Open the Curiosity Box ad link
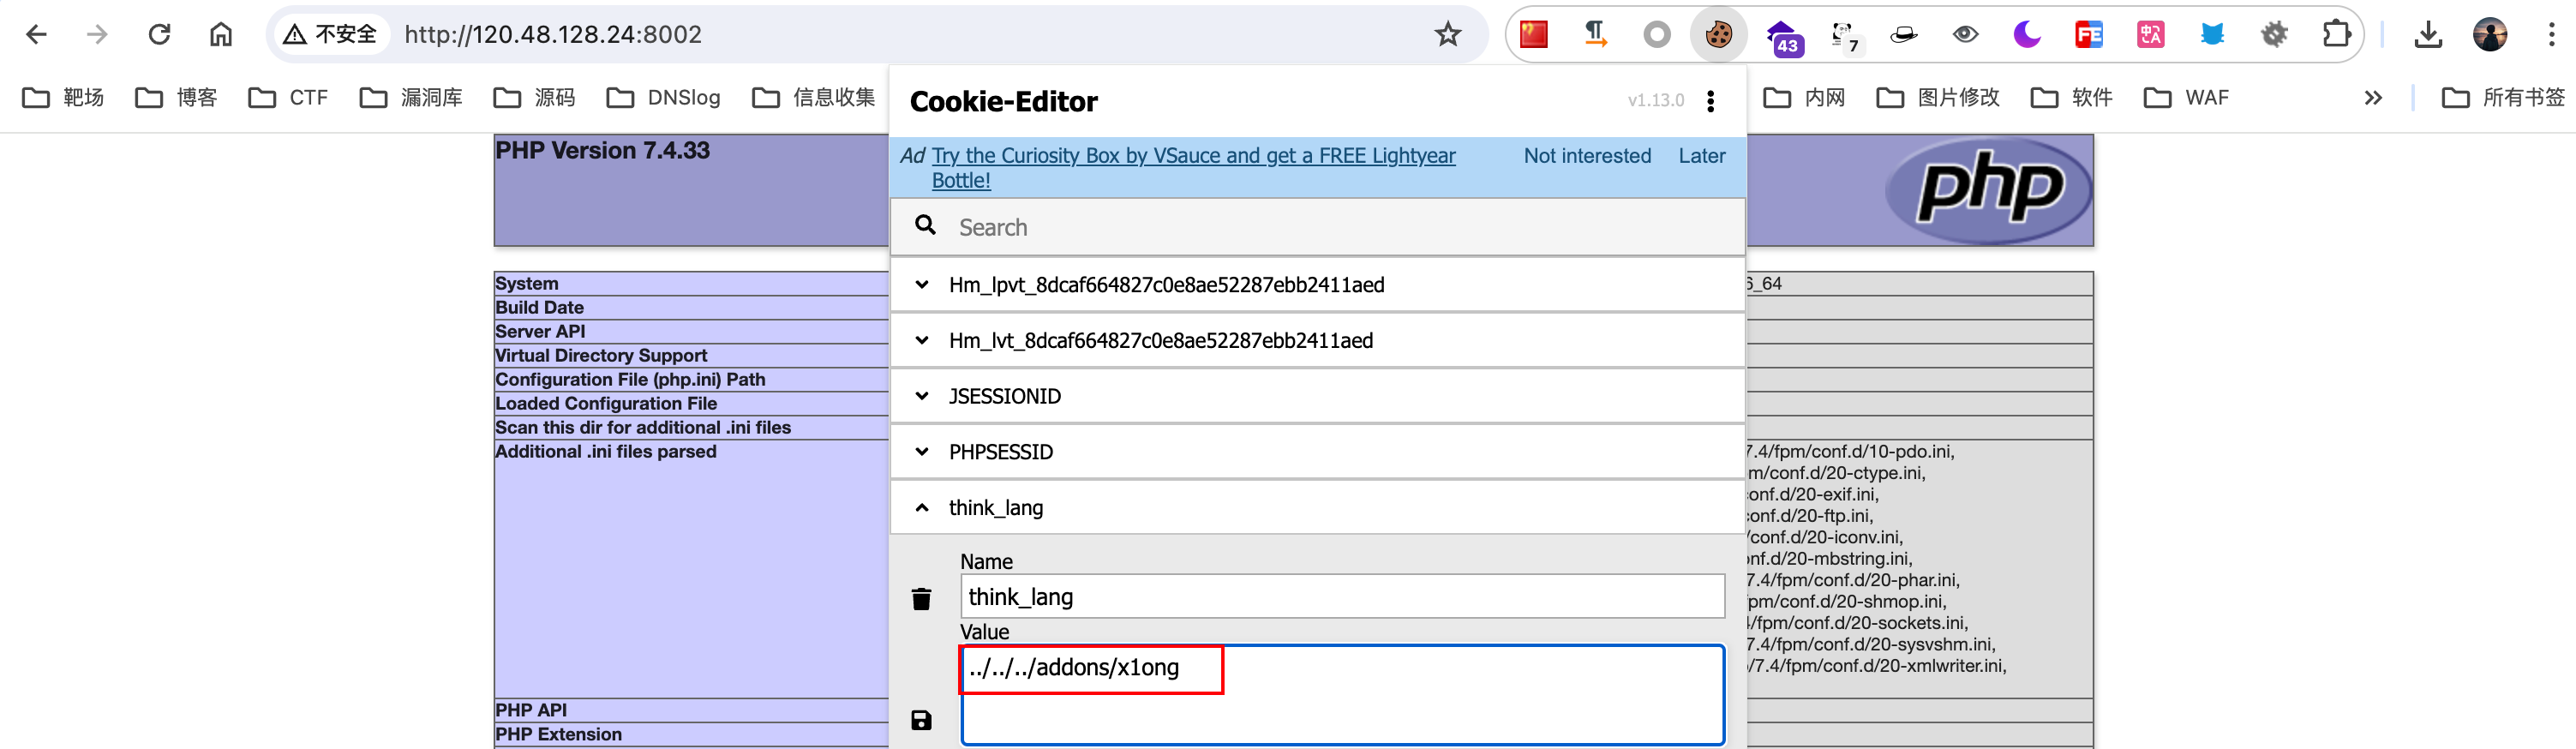2576x749 pixels. pyautogui.click(x=1193, y=168)
